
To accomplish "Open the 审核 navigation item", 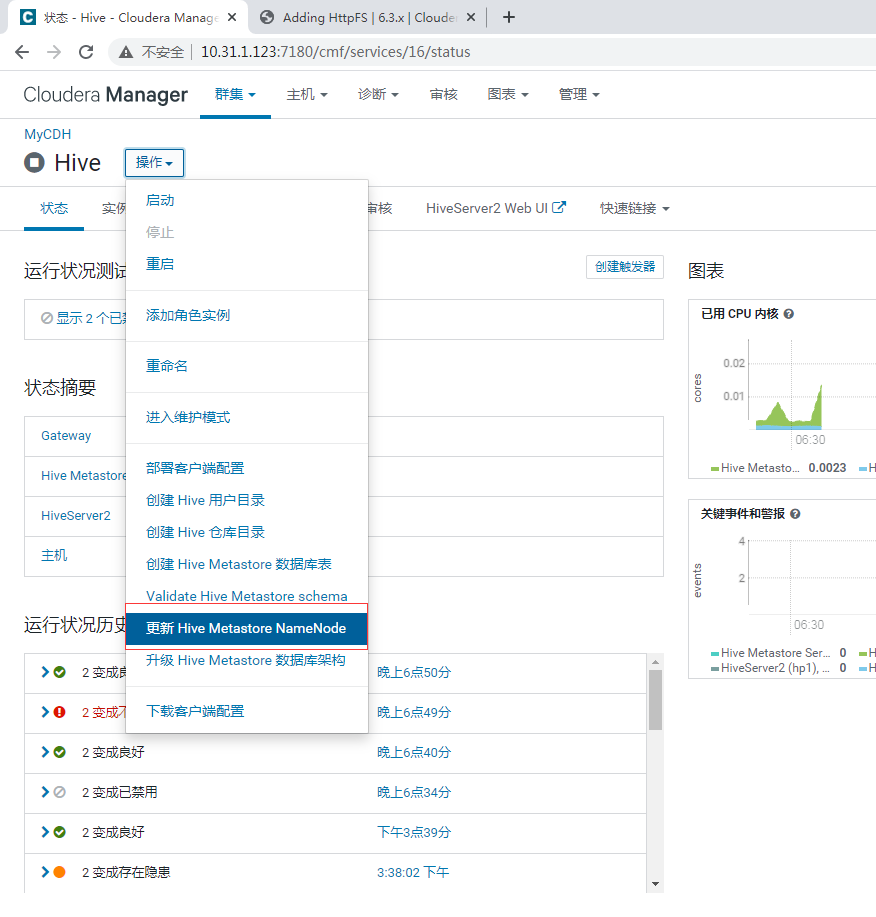I will coord(443,94).
